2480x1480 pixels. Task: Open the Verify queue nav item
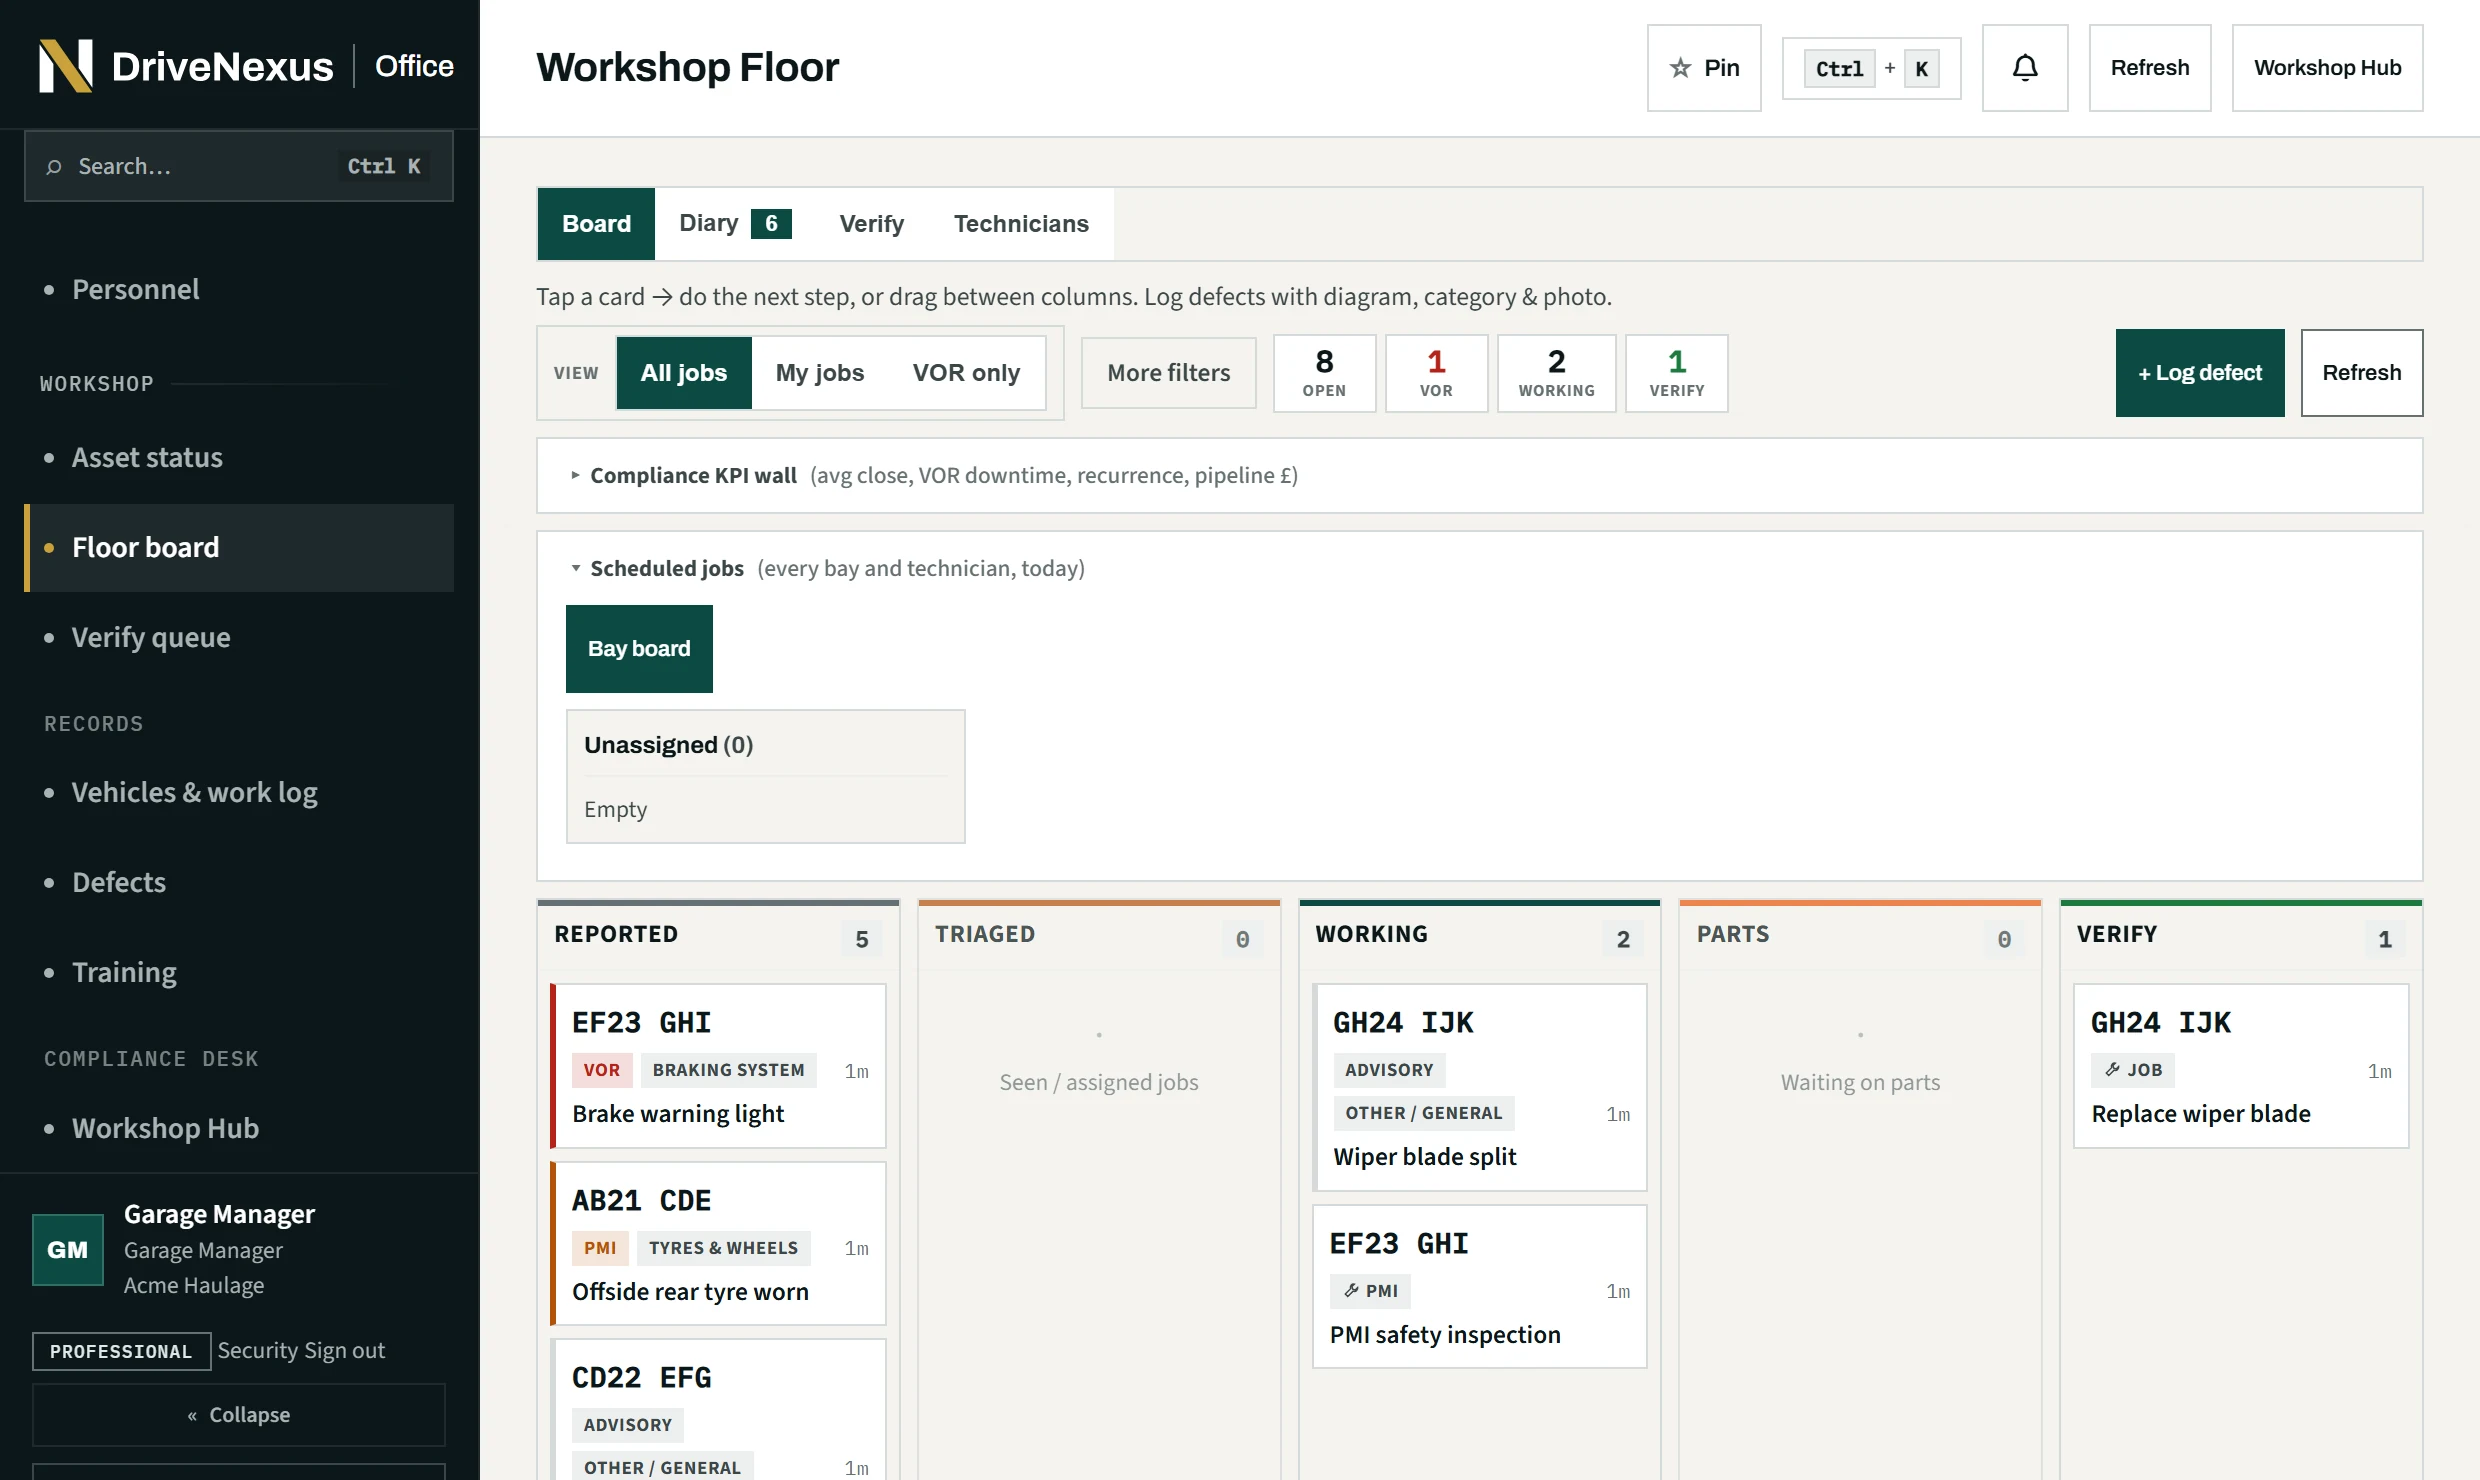(239, 638)
